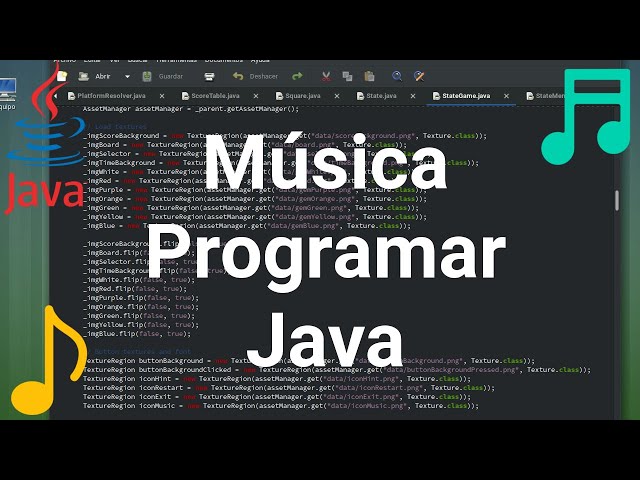Click the editor vertical scrollbar handle
Screen dimensions: 640x480
pos(617,200)
